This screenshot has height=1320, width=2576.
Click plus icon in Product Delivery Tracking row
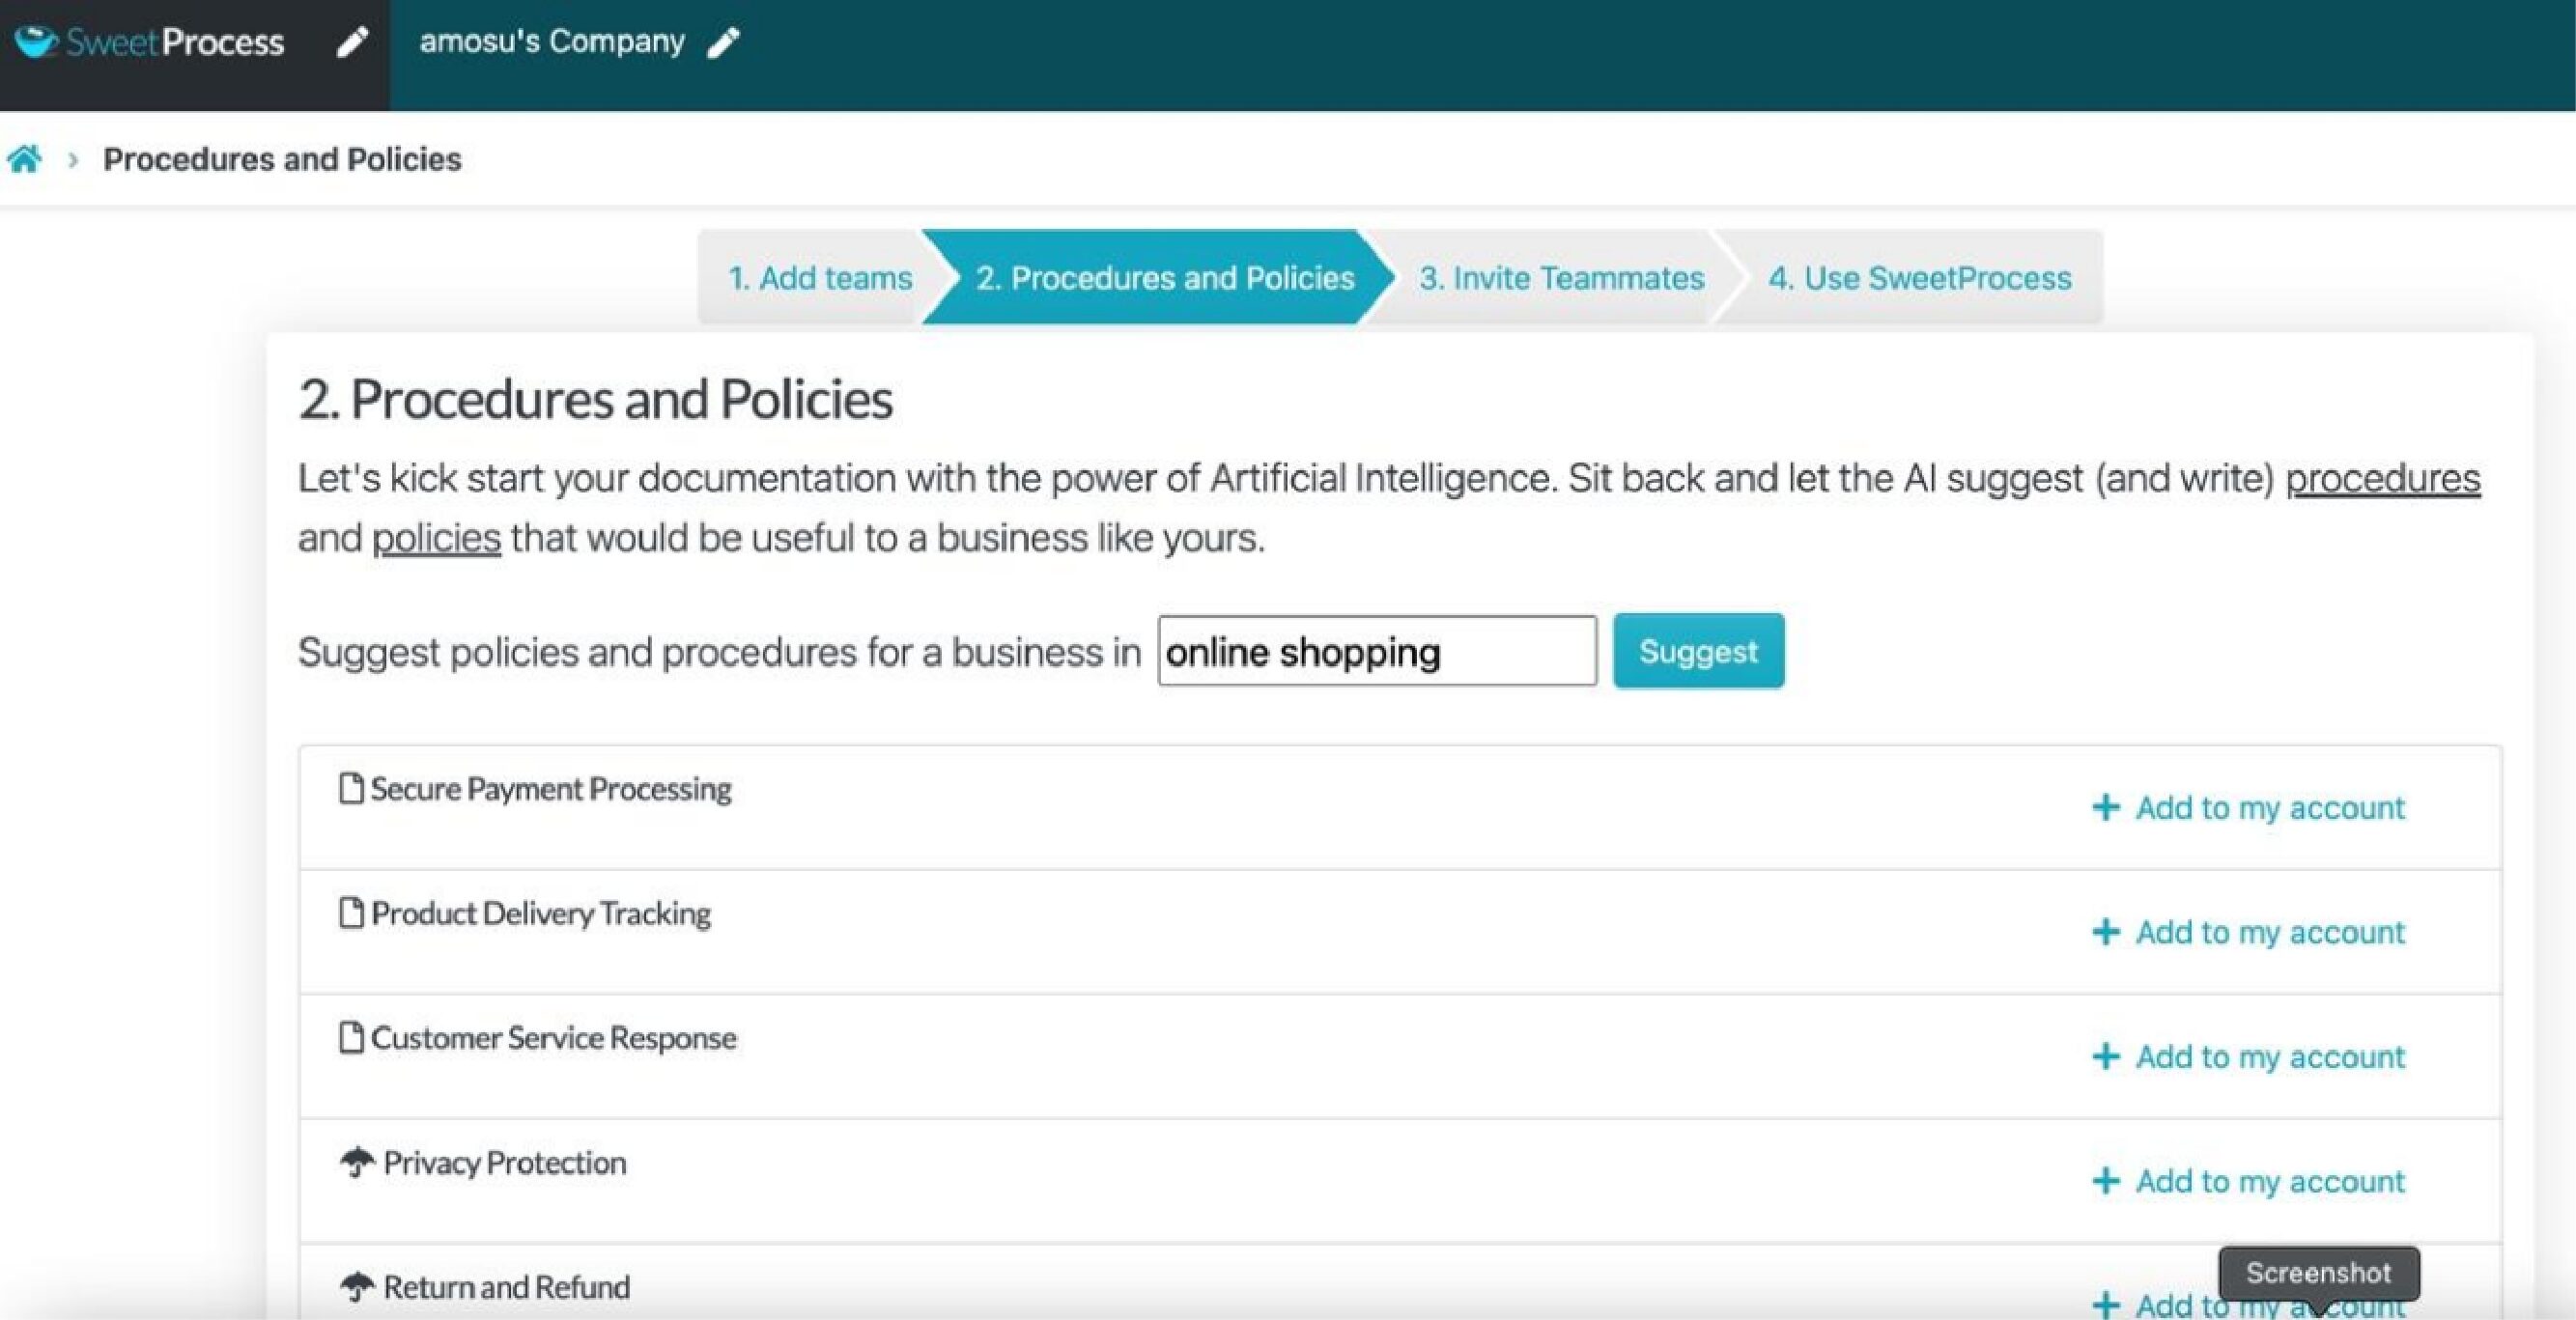(x=2106, y=932)
